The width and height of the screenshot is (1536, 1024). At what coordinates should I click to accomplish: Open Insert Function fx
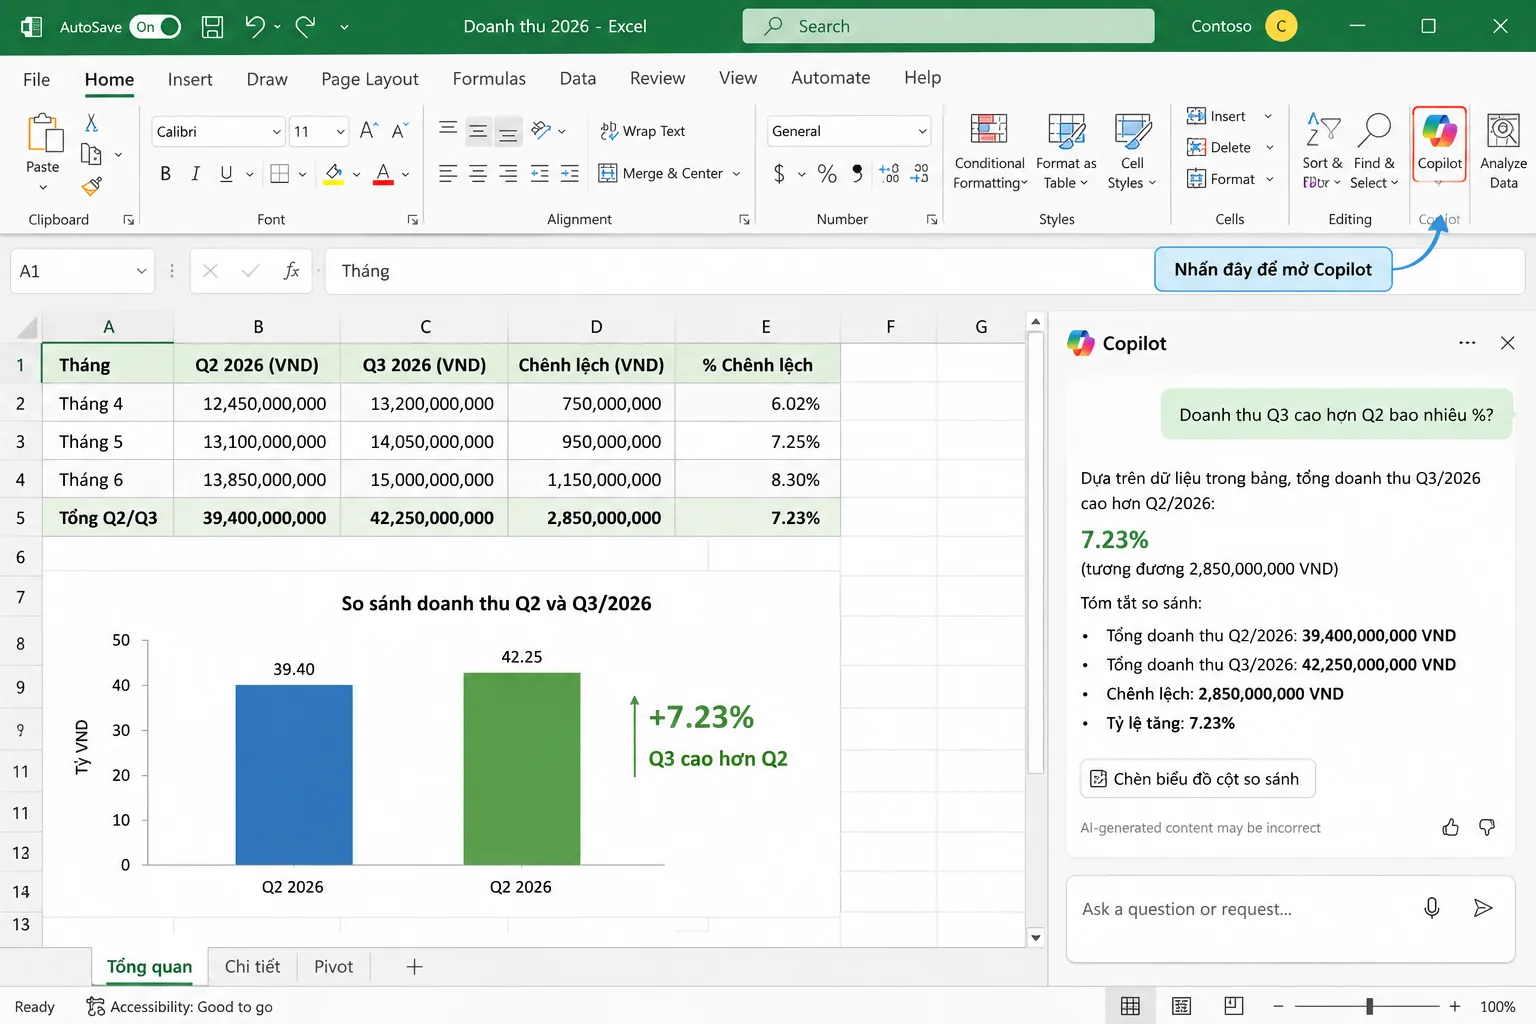tap(291, 271)
